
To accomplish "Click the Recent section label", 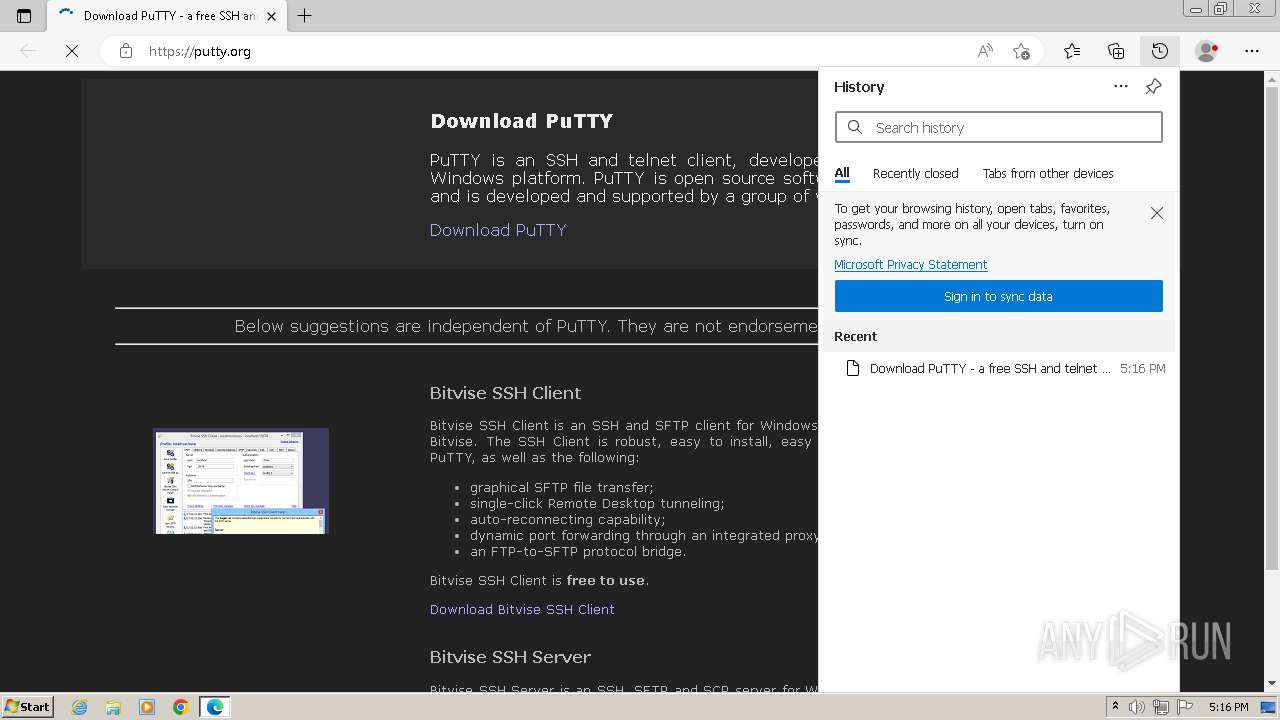I will (x=855, y=336).
